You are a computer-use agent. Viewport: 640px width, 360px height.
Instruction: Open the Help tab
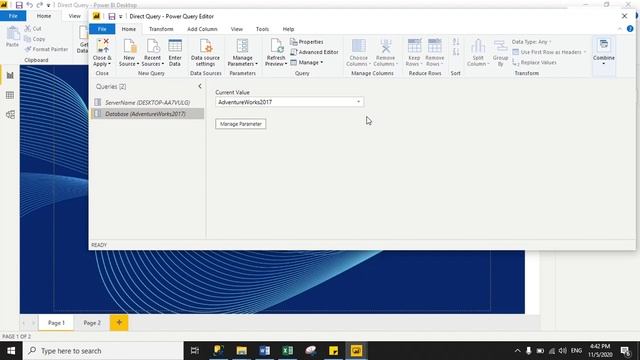point(288,29)
